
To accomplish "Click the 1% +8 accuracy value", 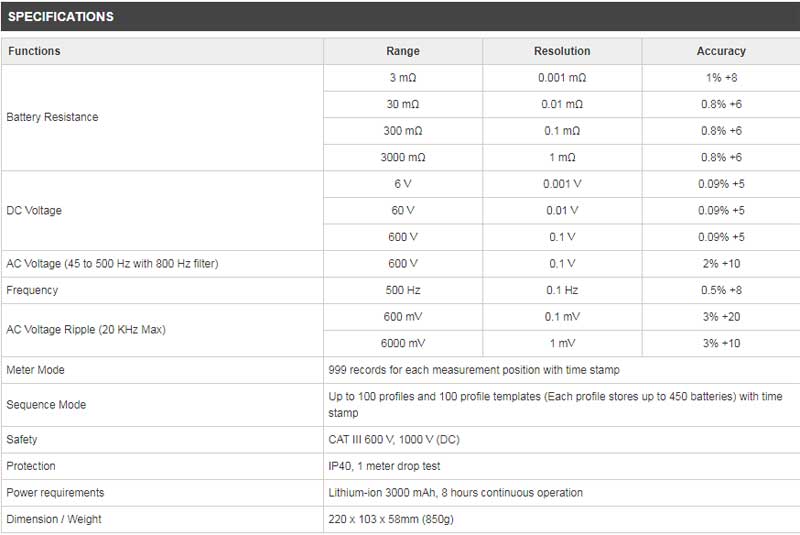I will pyautogui.click(x=721, y=78).
